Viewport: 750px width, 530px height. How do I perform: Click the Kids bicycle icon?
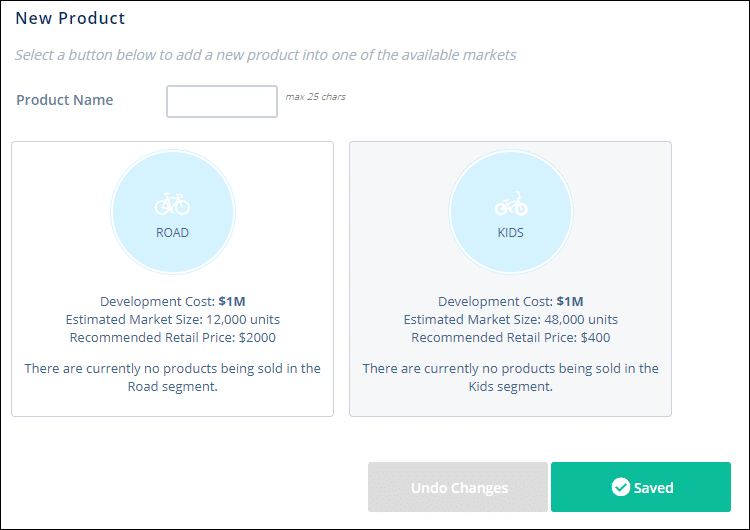pos(510,205)
